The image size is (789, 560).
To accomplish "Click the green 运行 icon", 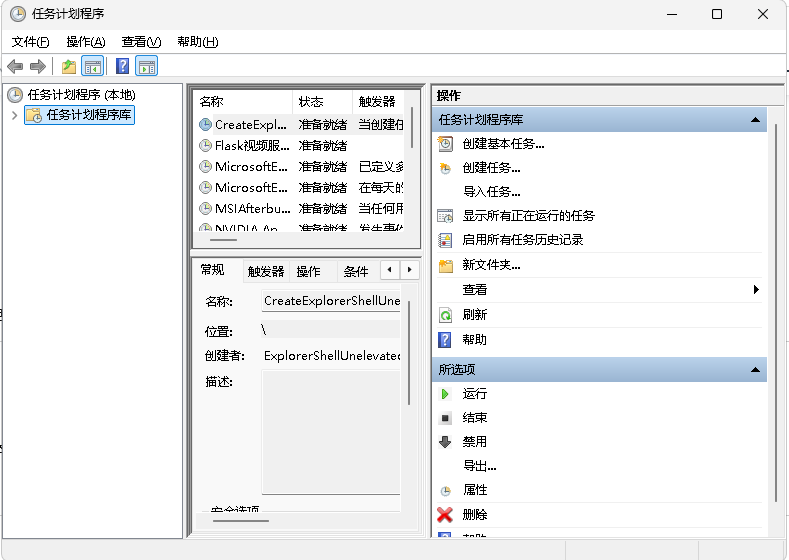I will 446,394.
